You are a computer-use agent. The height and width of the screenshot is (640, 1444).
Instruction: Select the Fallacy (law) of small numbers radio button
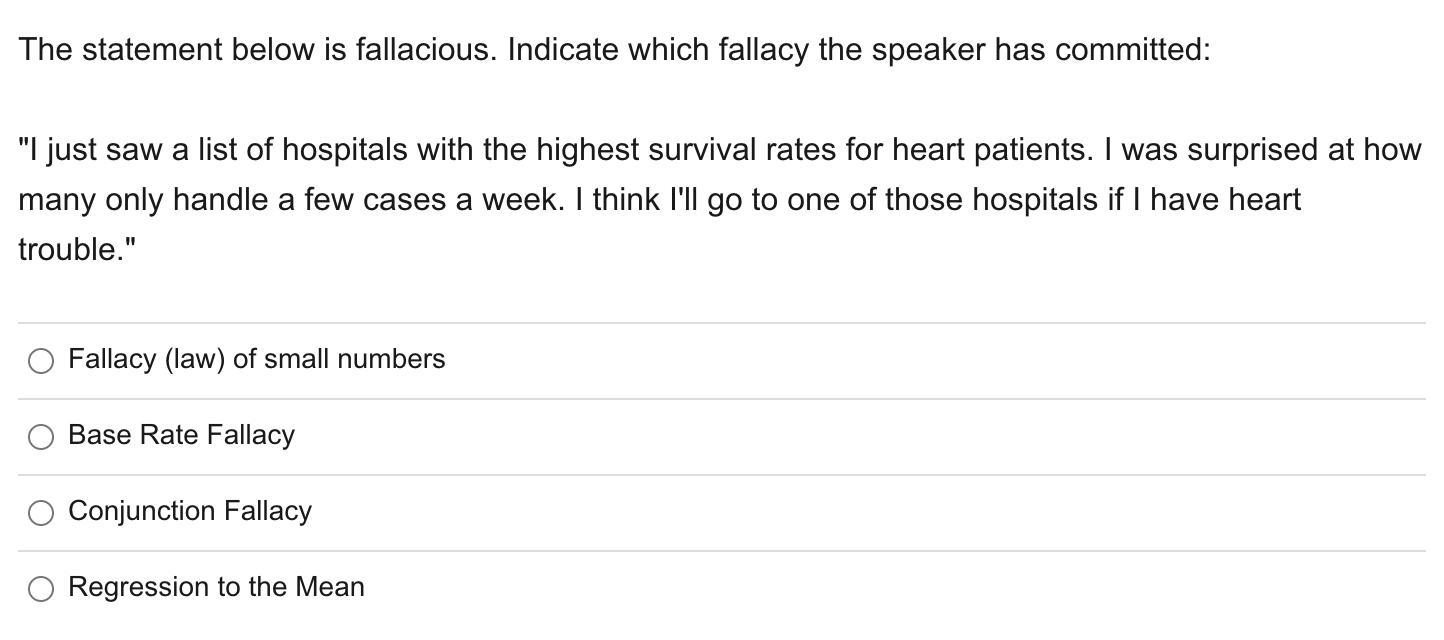pyautogui.click(x=41, y=361)
